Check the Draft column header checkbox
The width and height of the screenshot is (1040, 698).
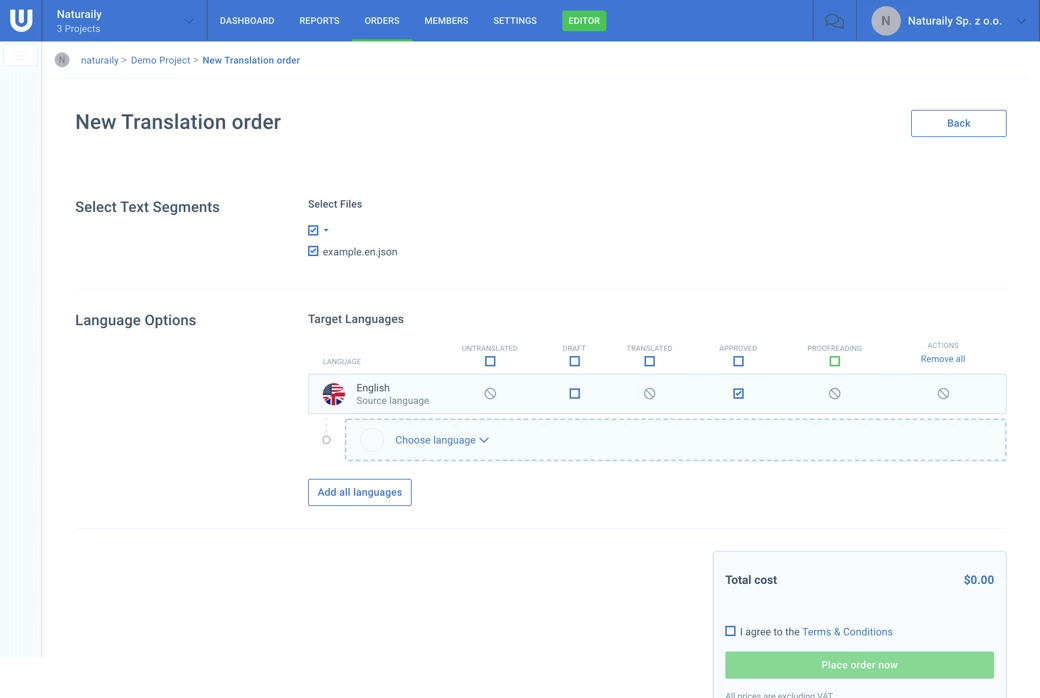pyautogui.click(x=574, y=362)
